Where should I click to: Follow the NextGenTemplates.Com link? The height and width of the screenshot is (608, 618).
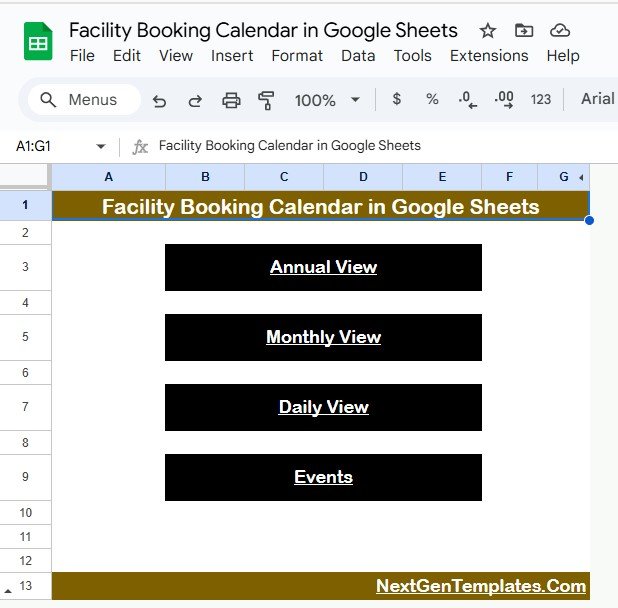[481, 586]
